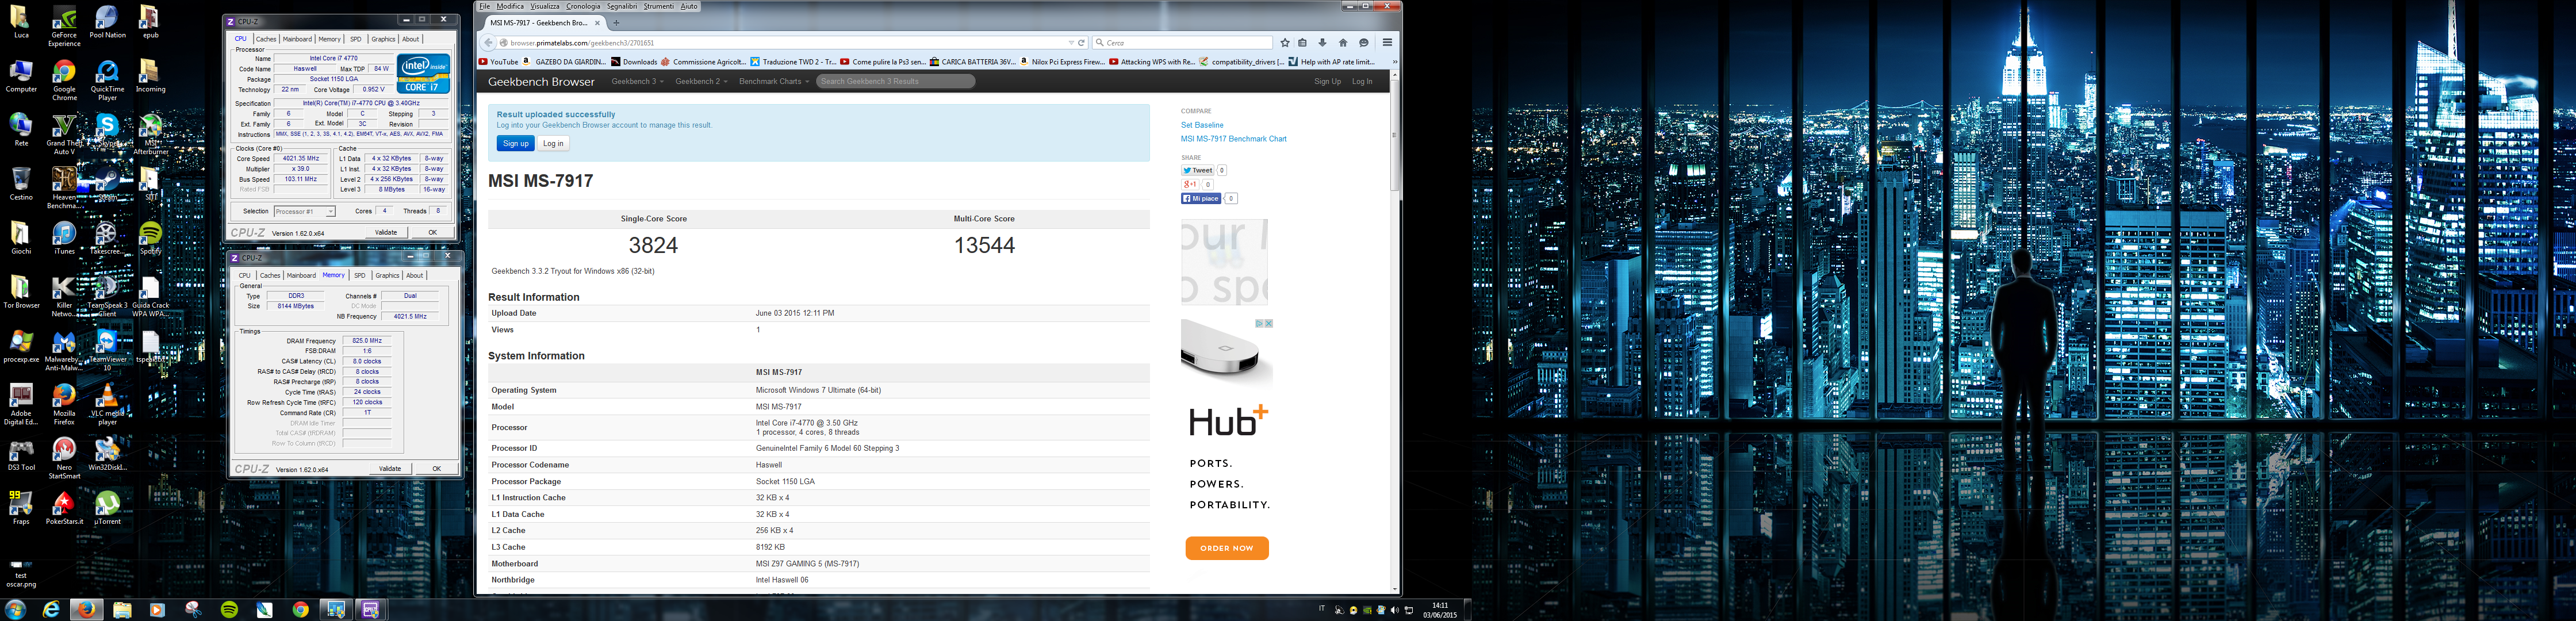Click the Tweet share button
This screenshot has height=621, width=2576.
click(x=1198, y=170)
